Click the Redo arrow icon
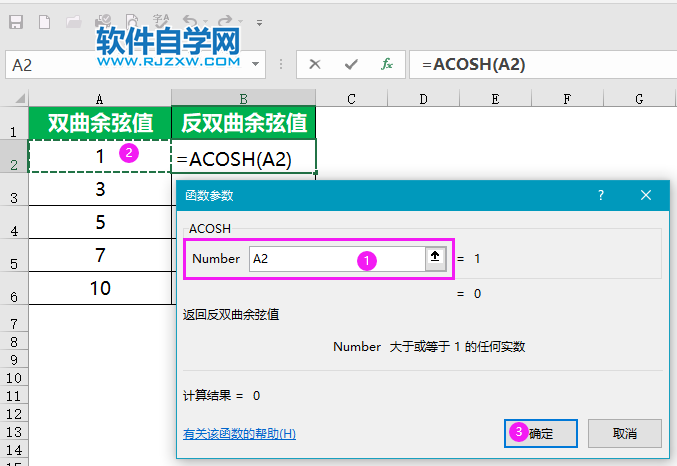Screen dimensions: 677x466 click(225, 20)
